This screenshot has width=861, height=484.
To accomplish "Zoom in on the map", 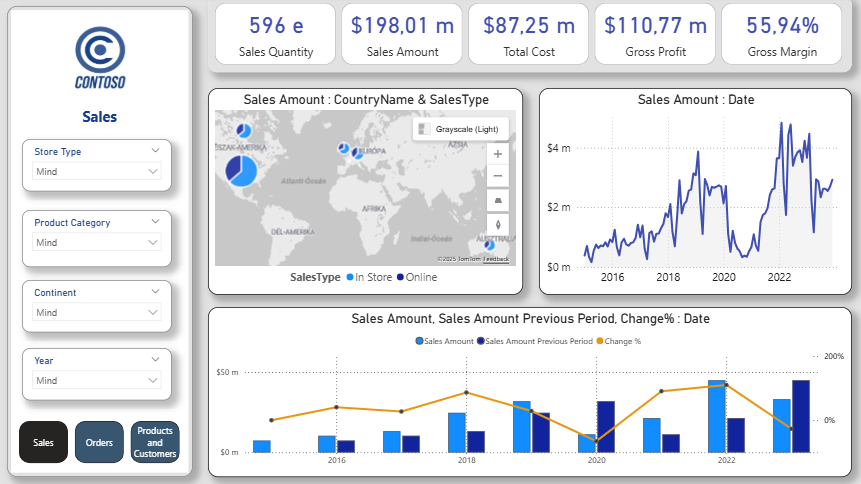I will [497, 154].
